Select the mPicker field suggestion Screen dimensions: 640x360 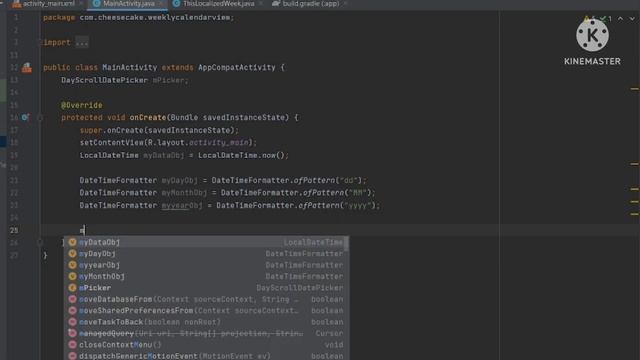[206, 288]
